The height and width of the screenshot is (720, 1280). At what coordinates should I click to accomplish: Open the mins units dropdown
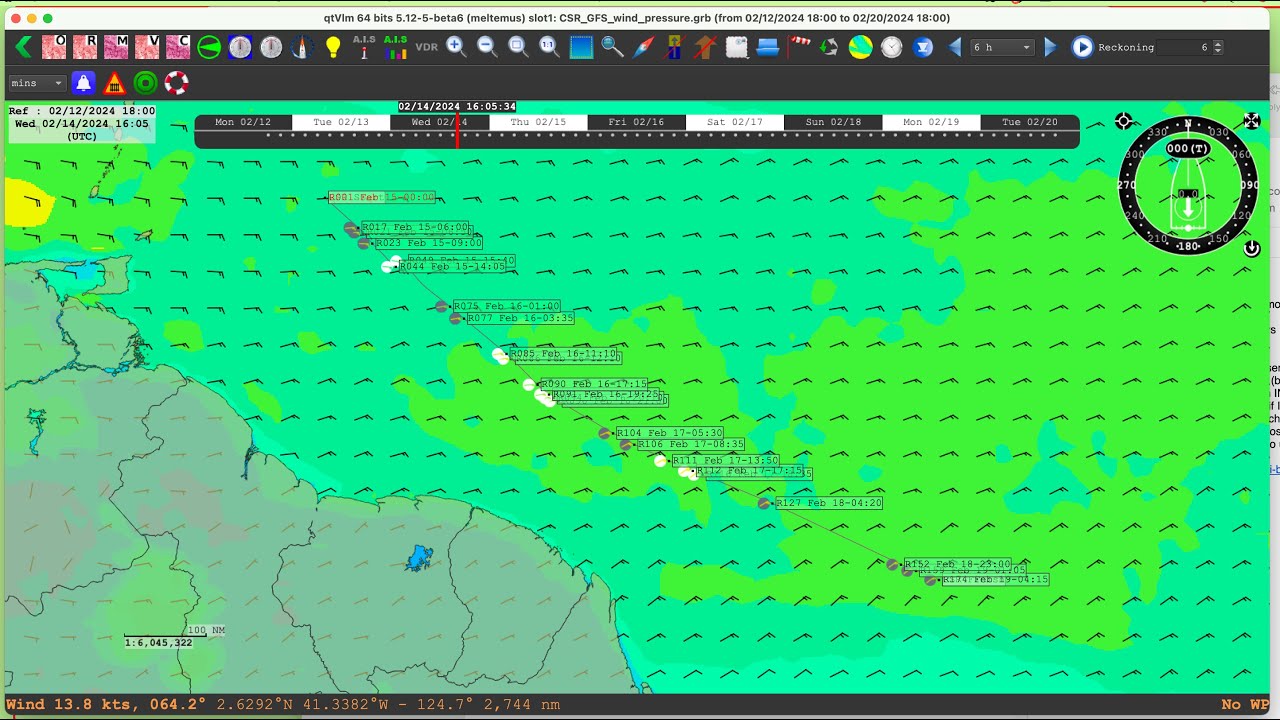pos(38,83)
